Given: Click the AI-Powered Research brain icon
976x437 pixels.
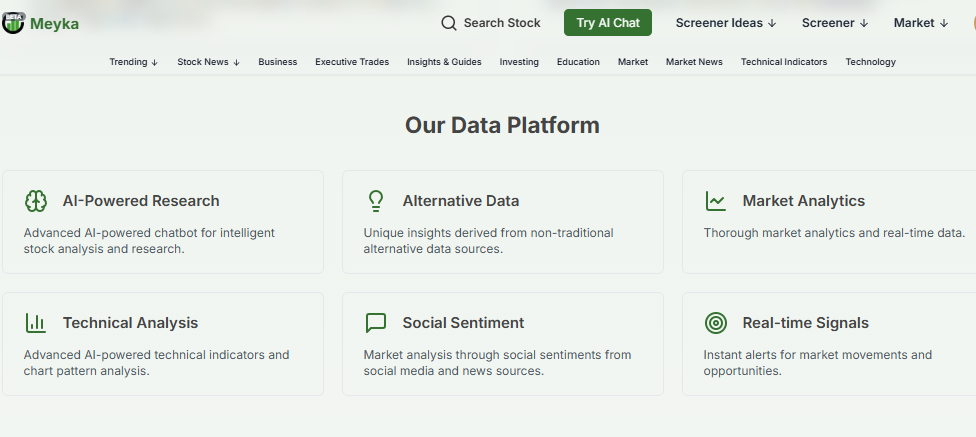Looking at the screenshot, I should 36,201.
